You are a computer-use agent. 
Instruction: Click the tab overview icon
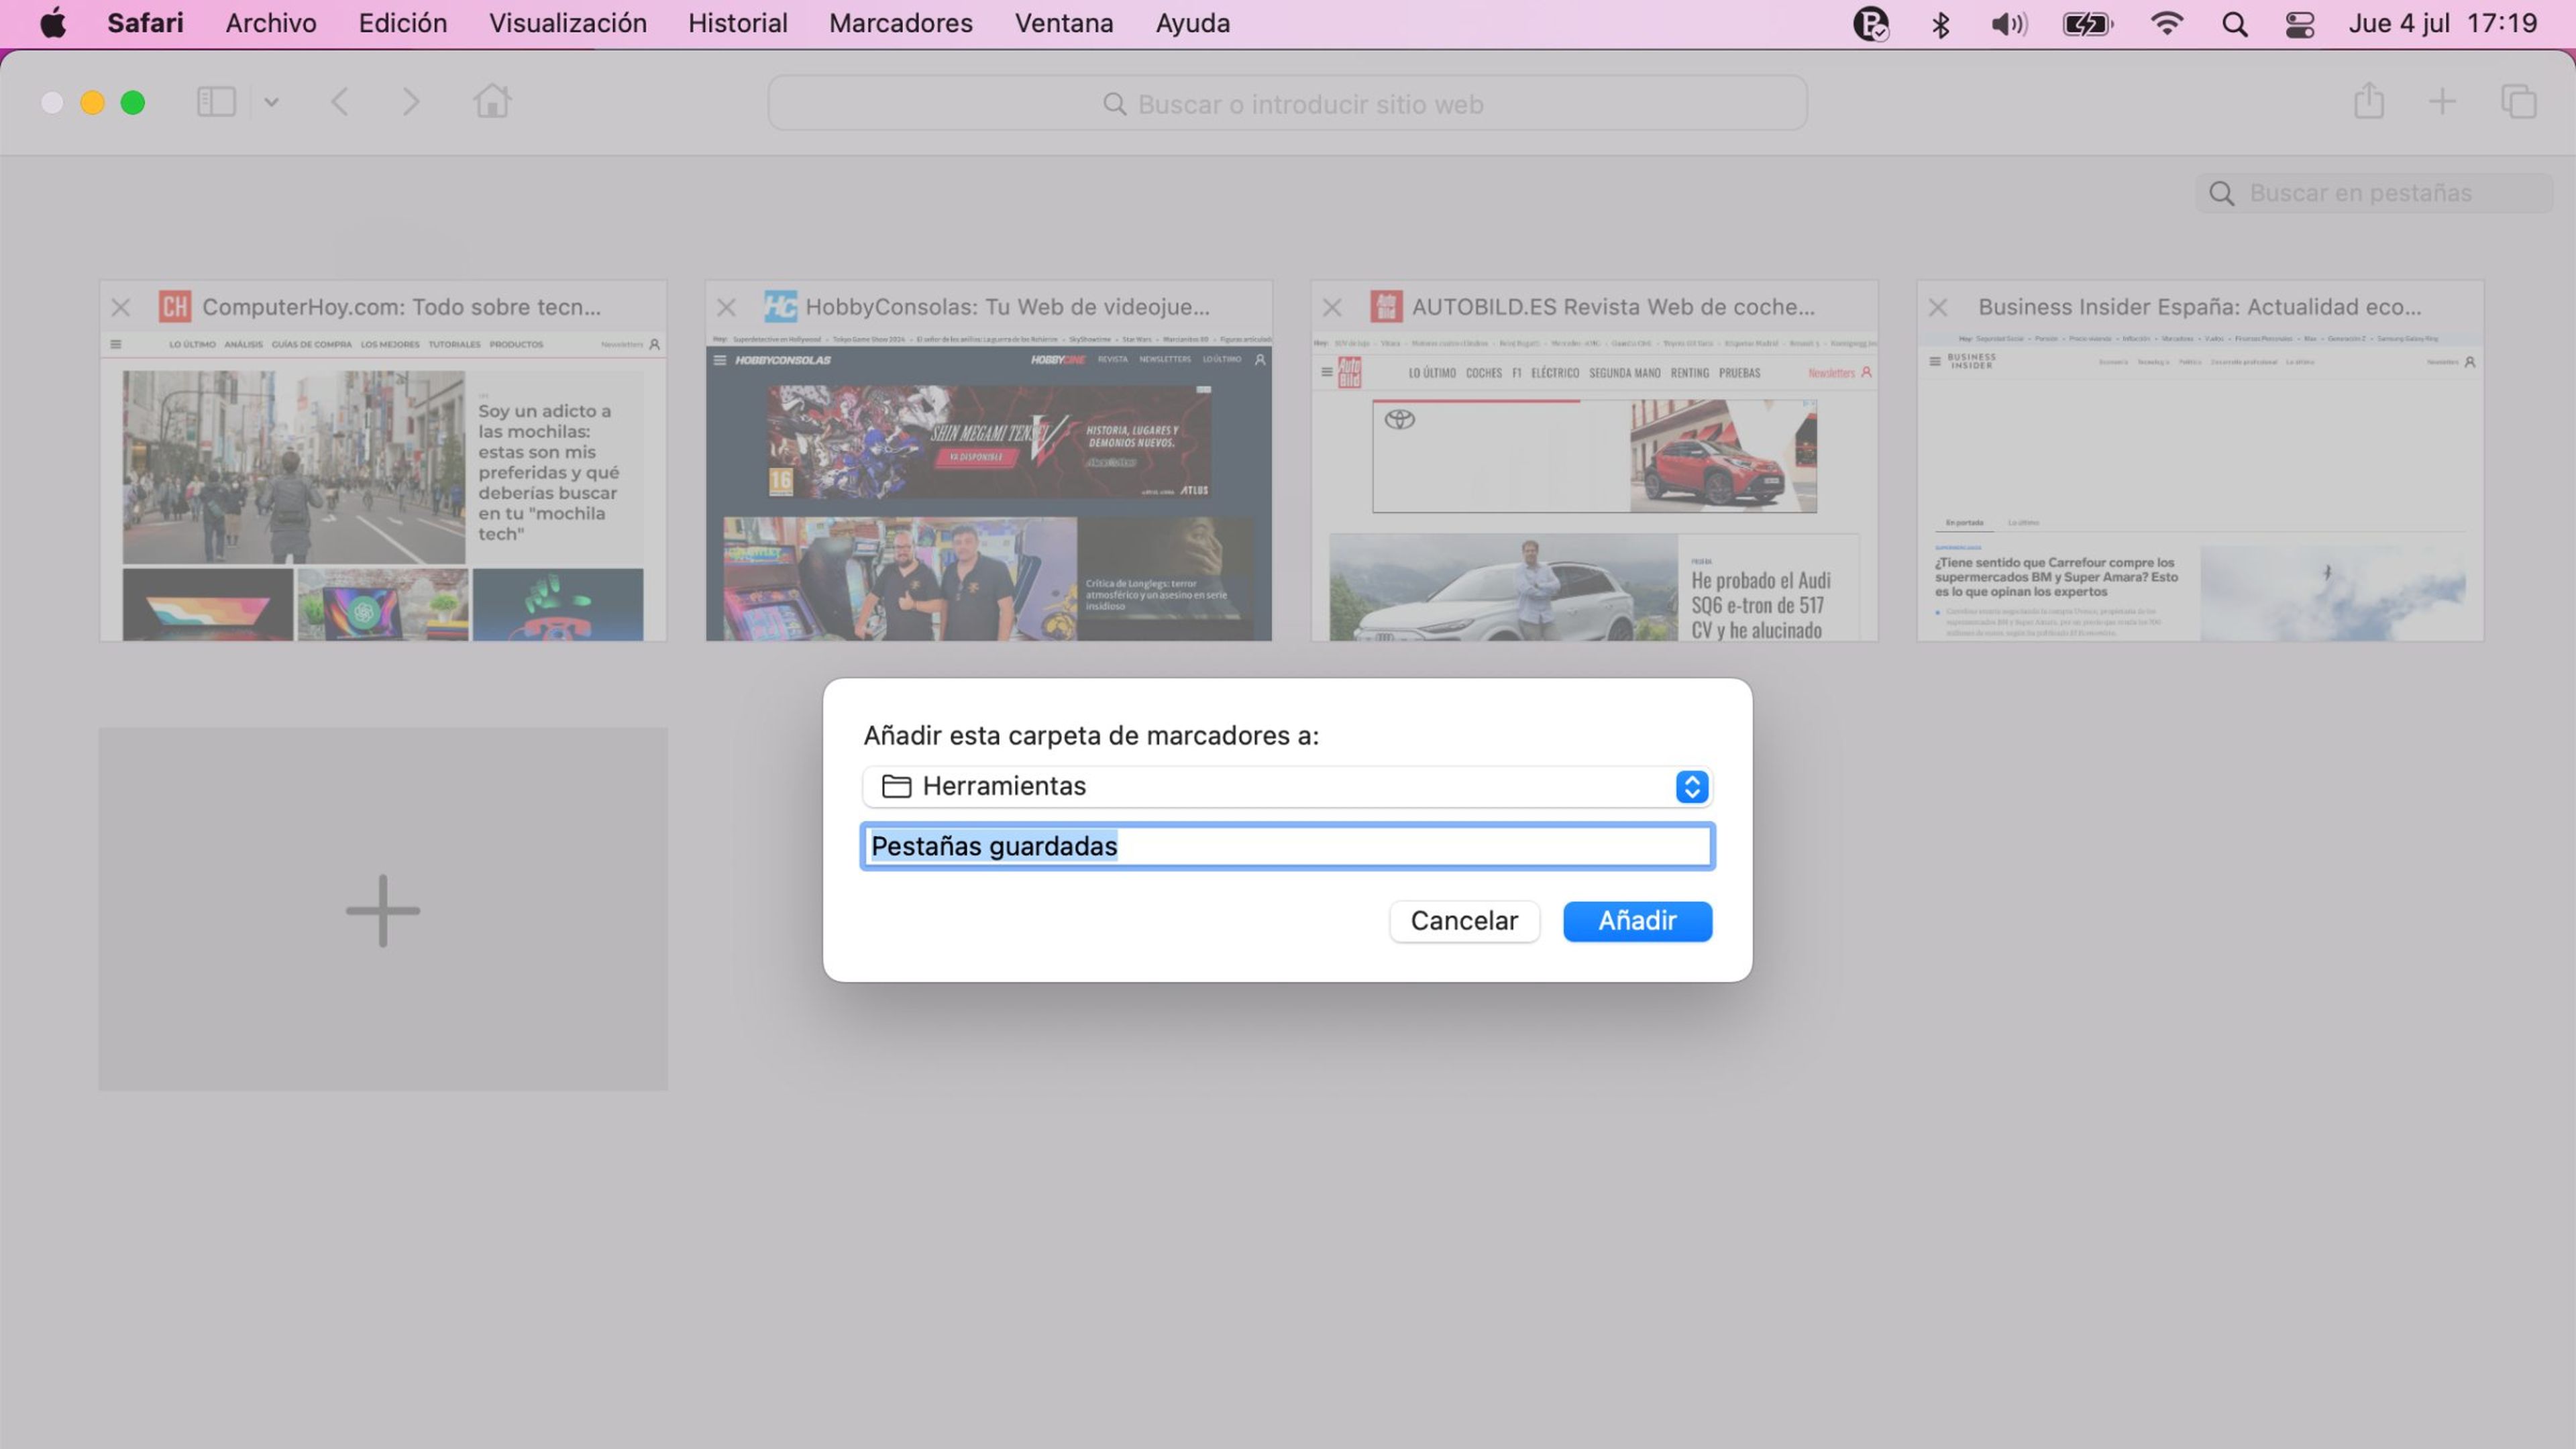(2518, 101)
